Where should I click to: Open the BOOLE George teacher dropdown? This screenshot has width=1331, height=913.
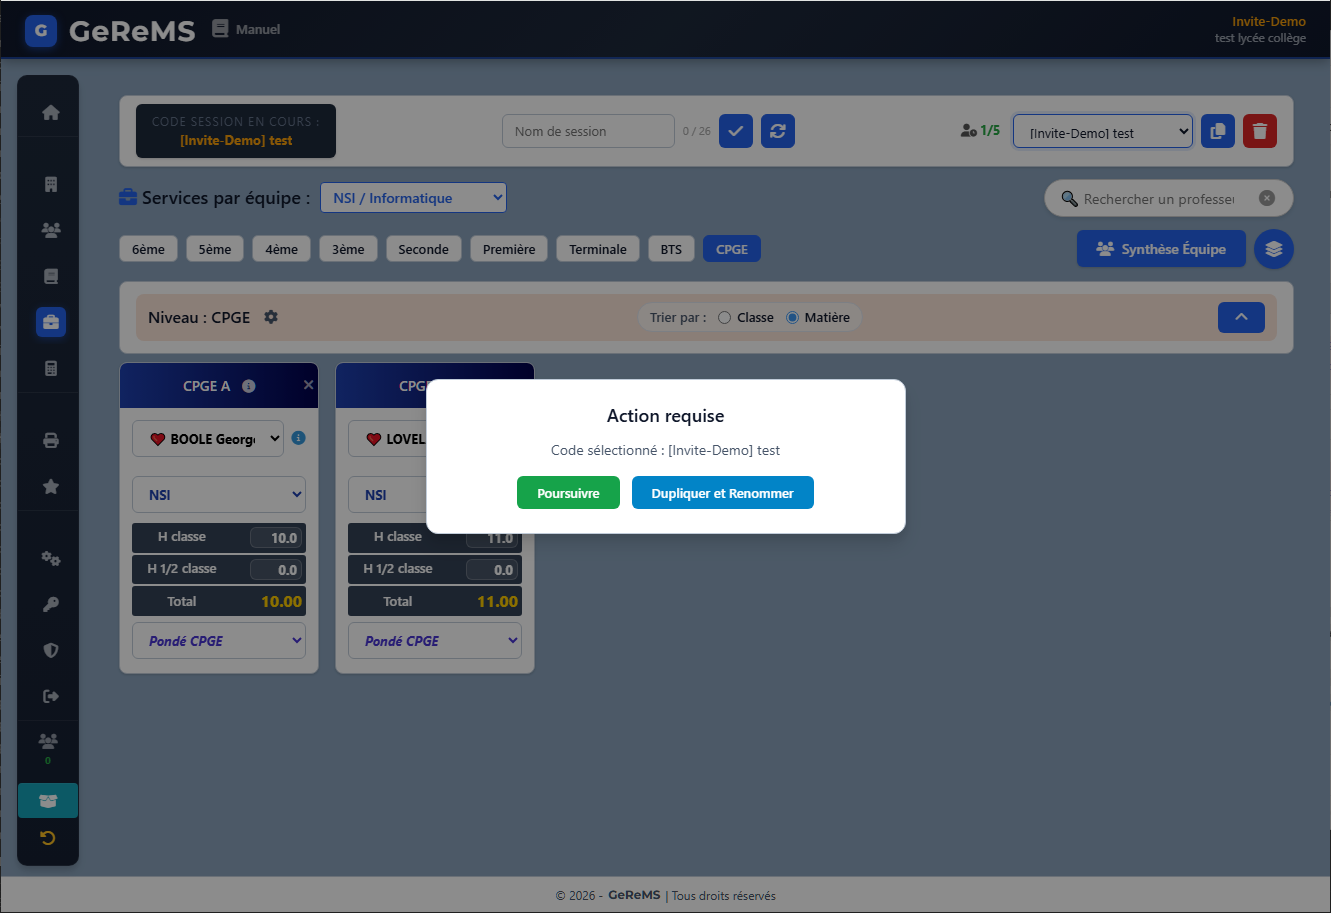click(x=208, y=439)
